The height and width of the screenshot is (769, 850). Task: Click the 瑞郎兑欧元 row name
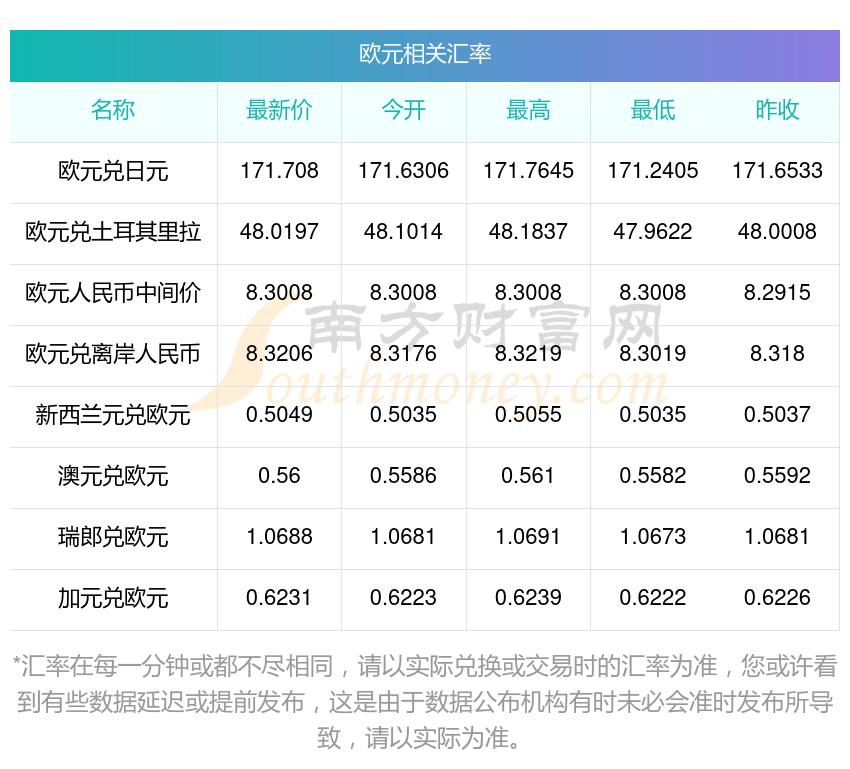[113, 537]
